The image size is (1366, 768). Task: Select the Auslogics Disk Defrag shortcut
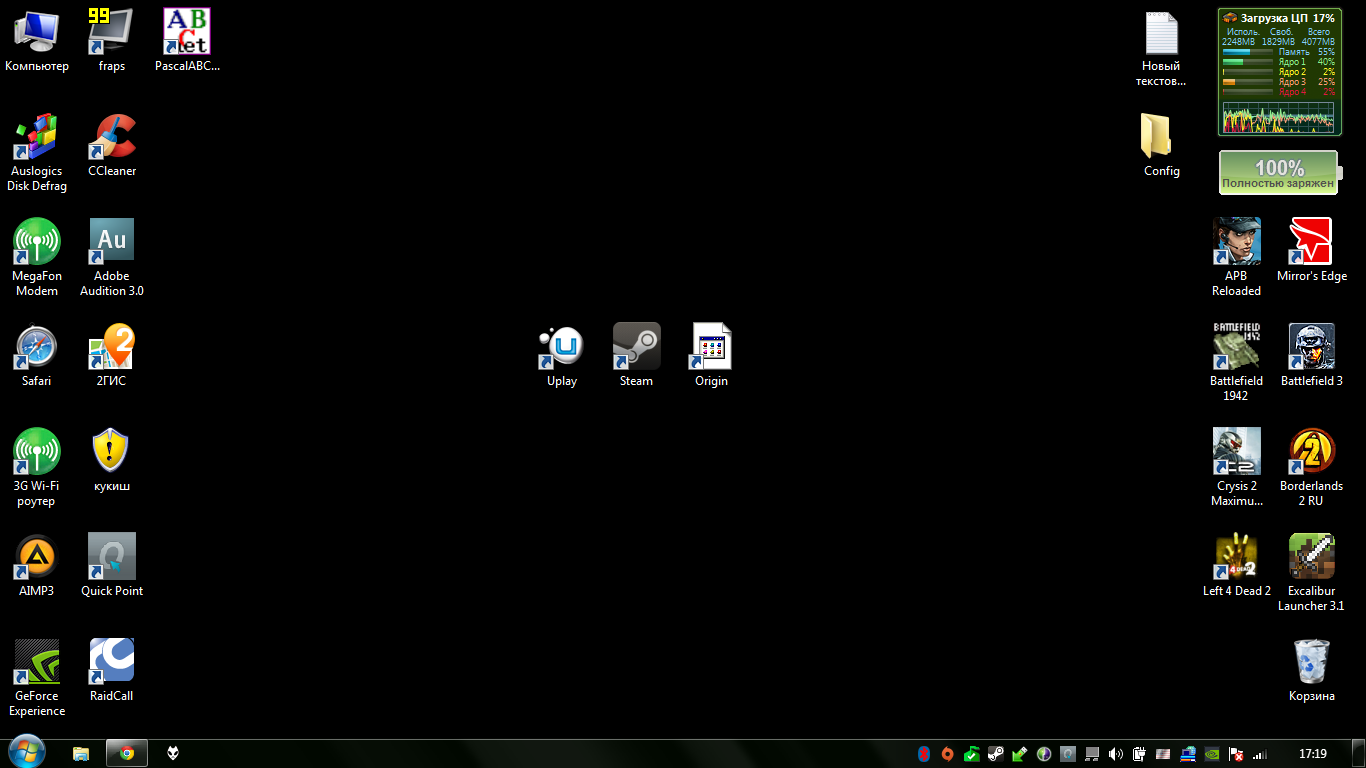click(37, 152)
